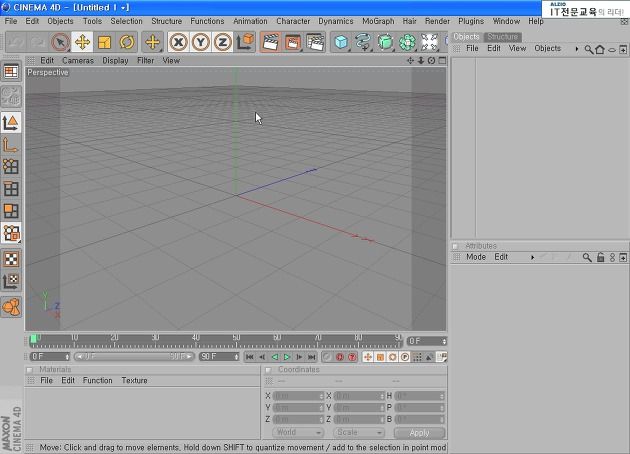Click the 90 F end frame field

click(x=219, y=356)
